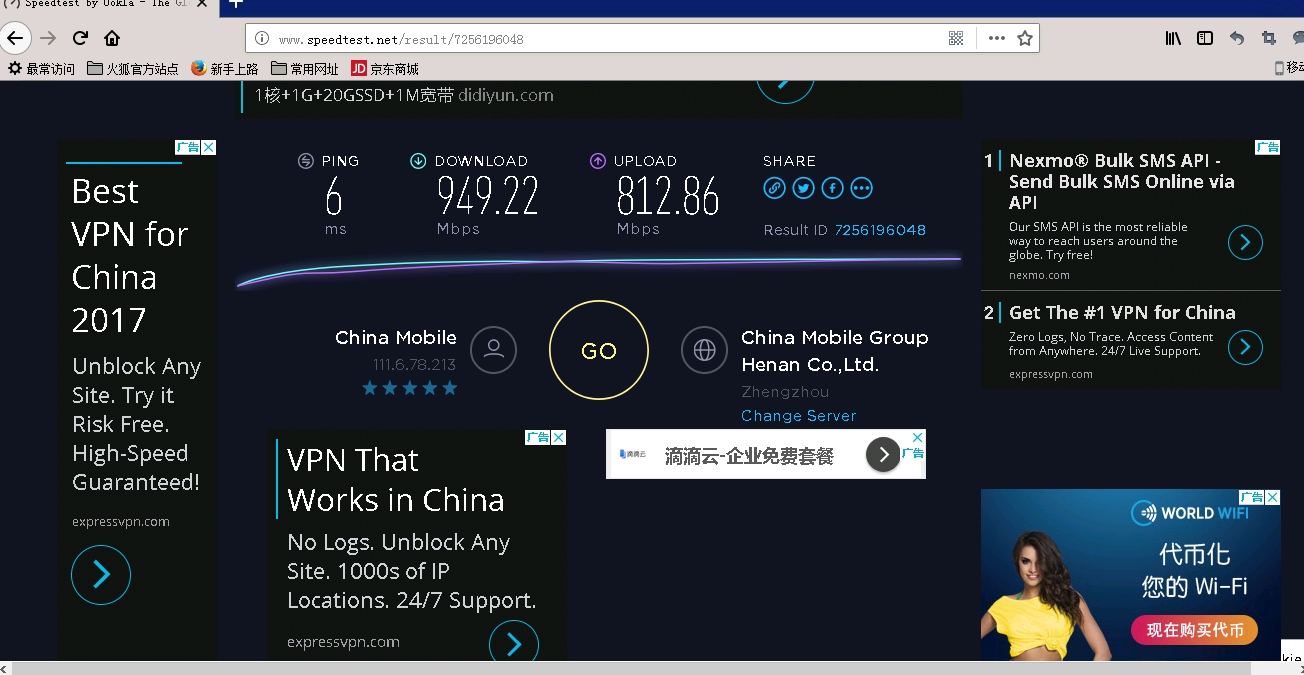The height and width of the screenshot is (675, 1304).
Task: Reload the Speedtest page
Action: 80,38
